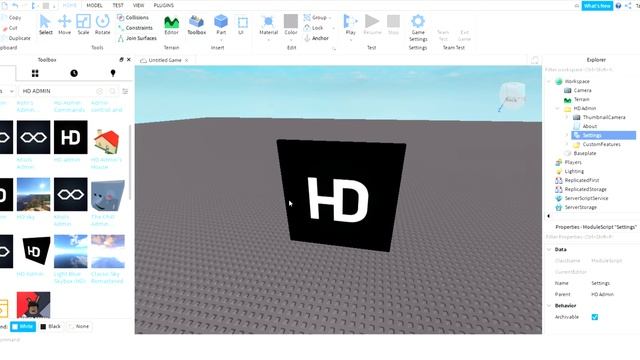Select Camera in Explorer
Viewport: 640px width, 360px height.
tap(582, 90)
